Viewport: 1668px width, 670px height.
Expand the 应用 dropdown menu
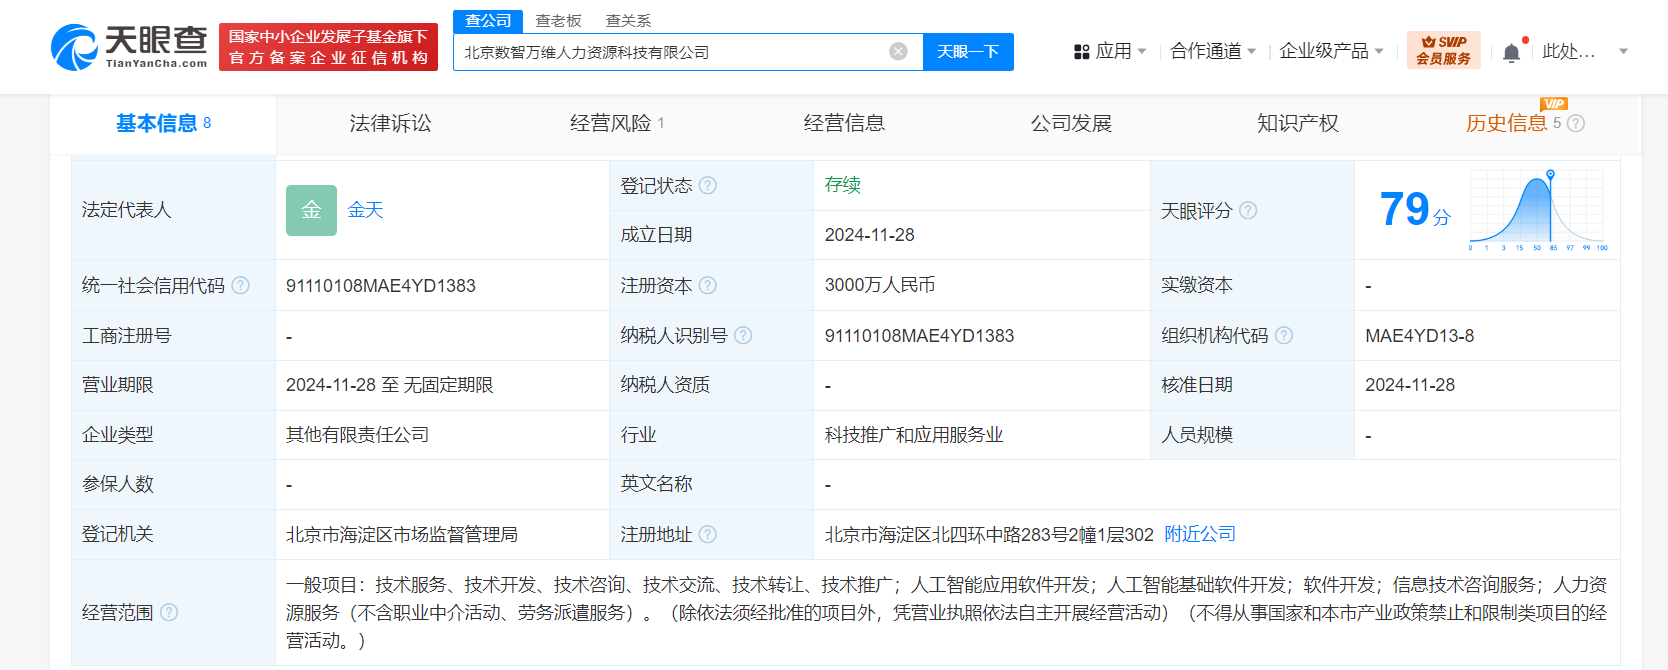[1110, 51]
